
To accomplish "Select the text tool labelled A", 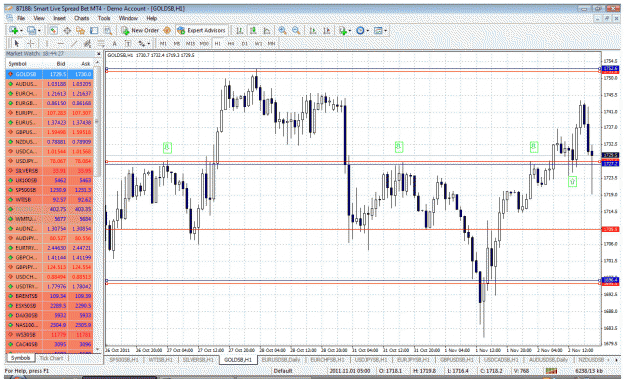I will (114, 43).
